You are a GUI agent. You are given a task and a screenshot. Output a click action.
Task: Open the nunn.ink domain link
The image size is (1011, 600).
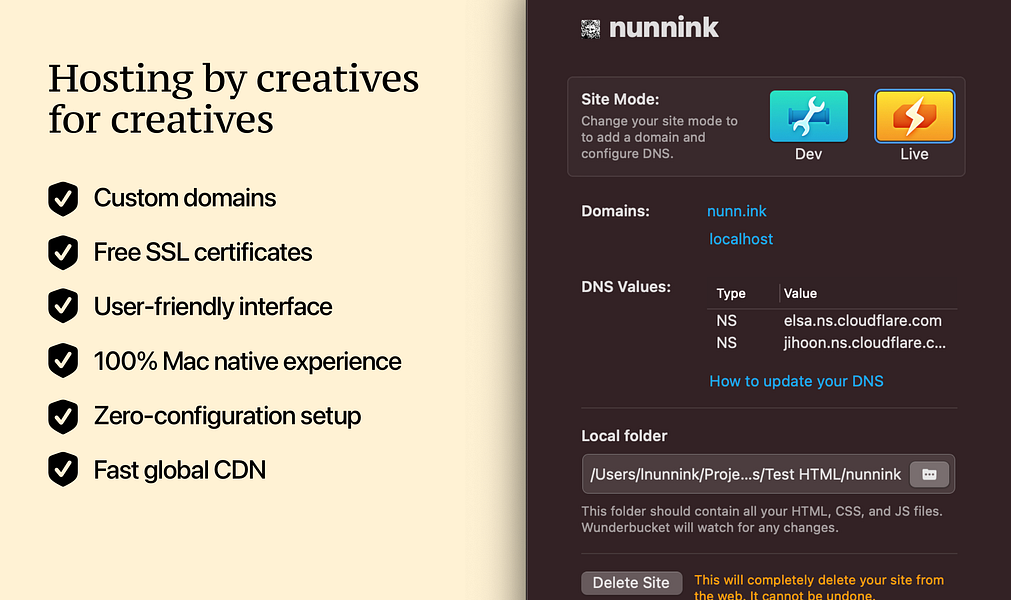click(736, 211)
